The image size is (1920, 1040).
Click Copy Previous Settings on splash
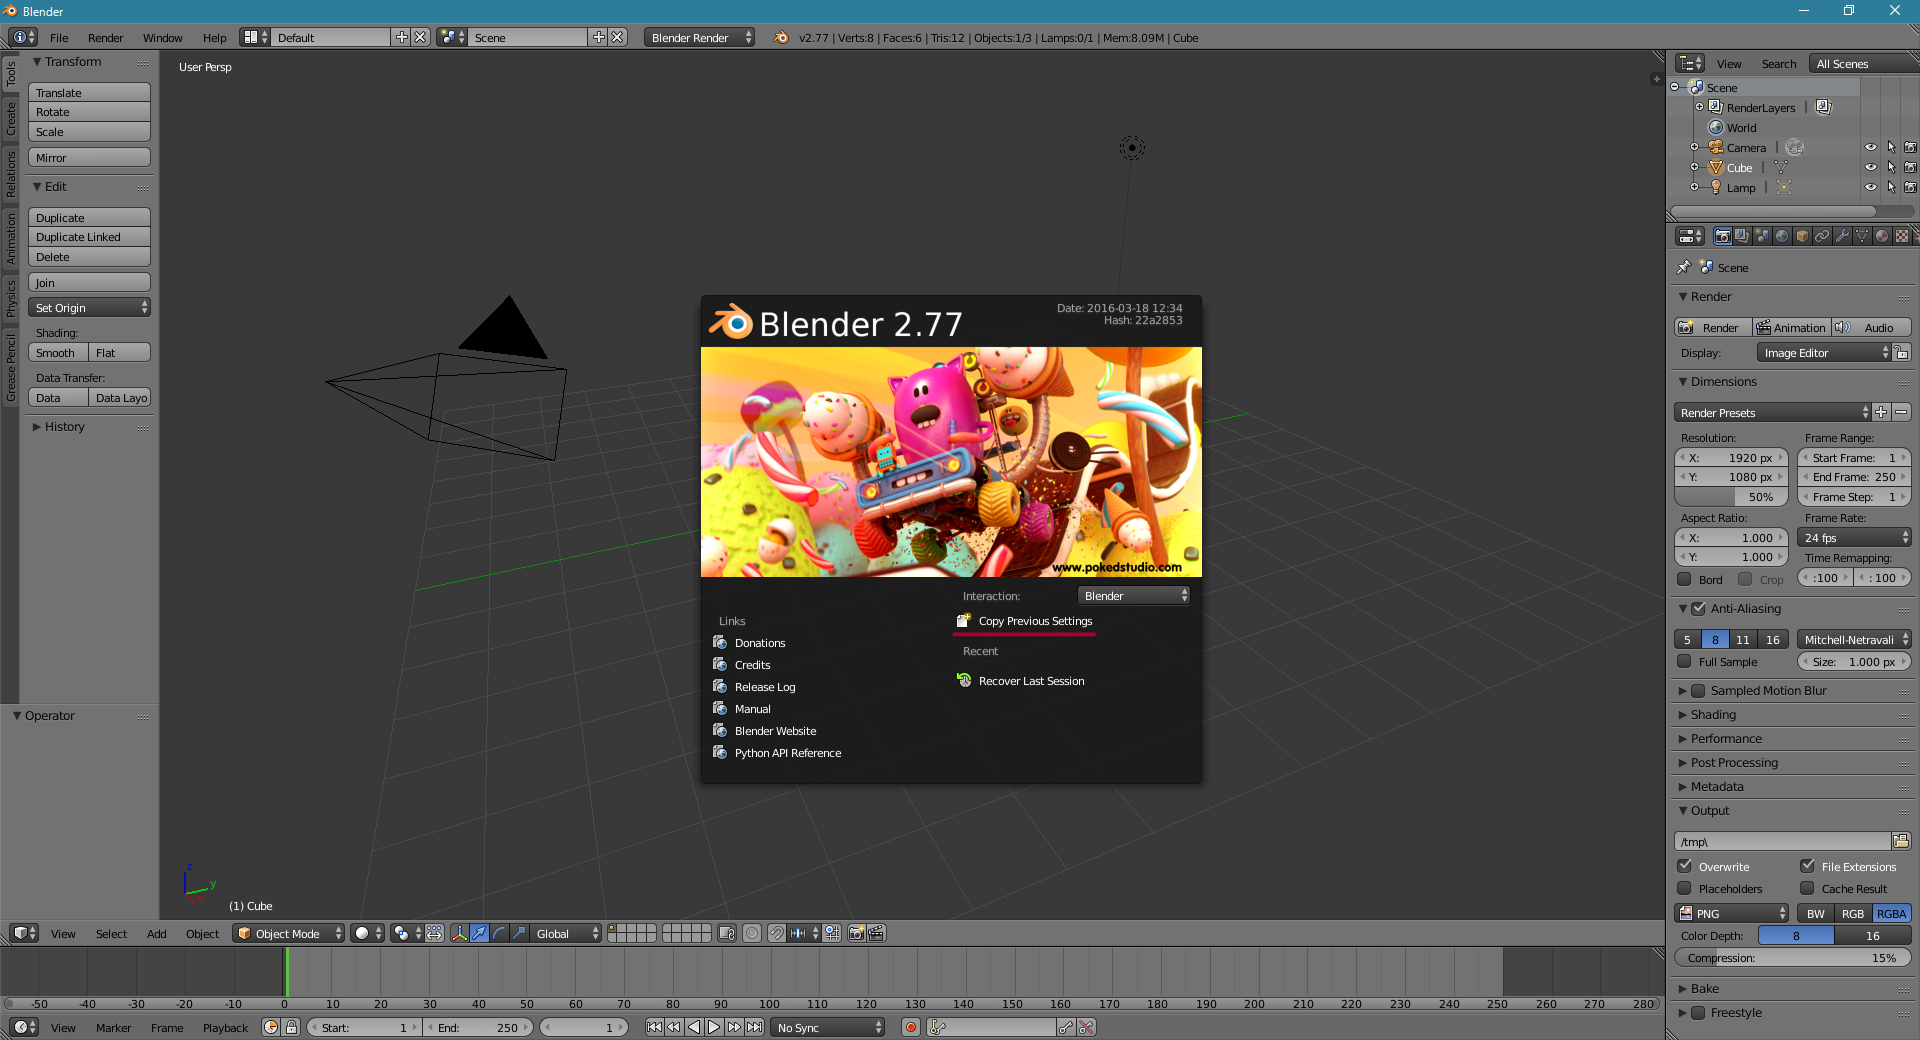tap(1035, 621)
